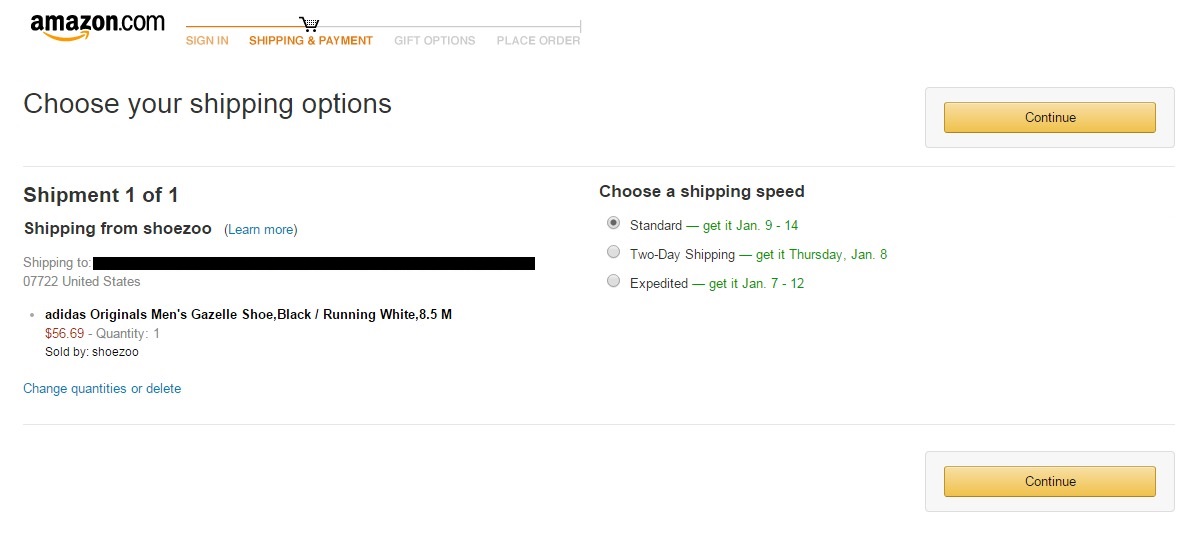
Task: Click the 'get it Jan. 7 - 12' estimate
Action: tap(755, 284)
